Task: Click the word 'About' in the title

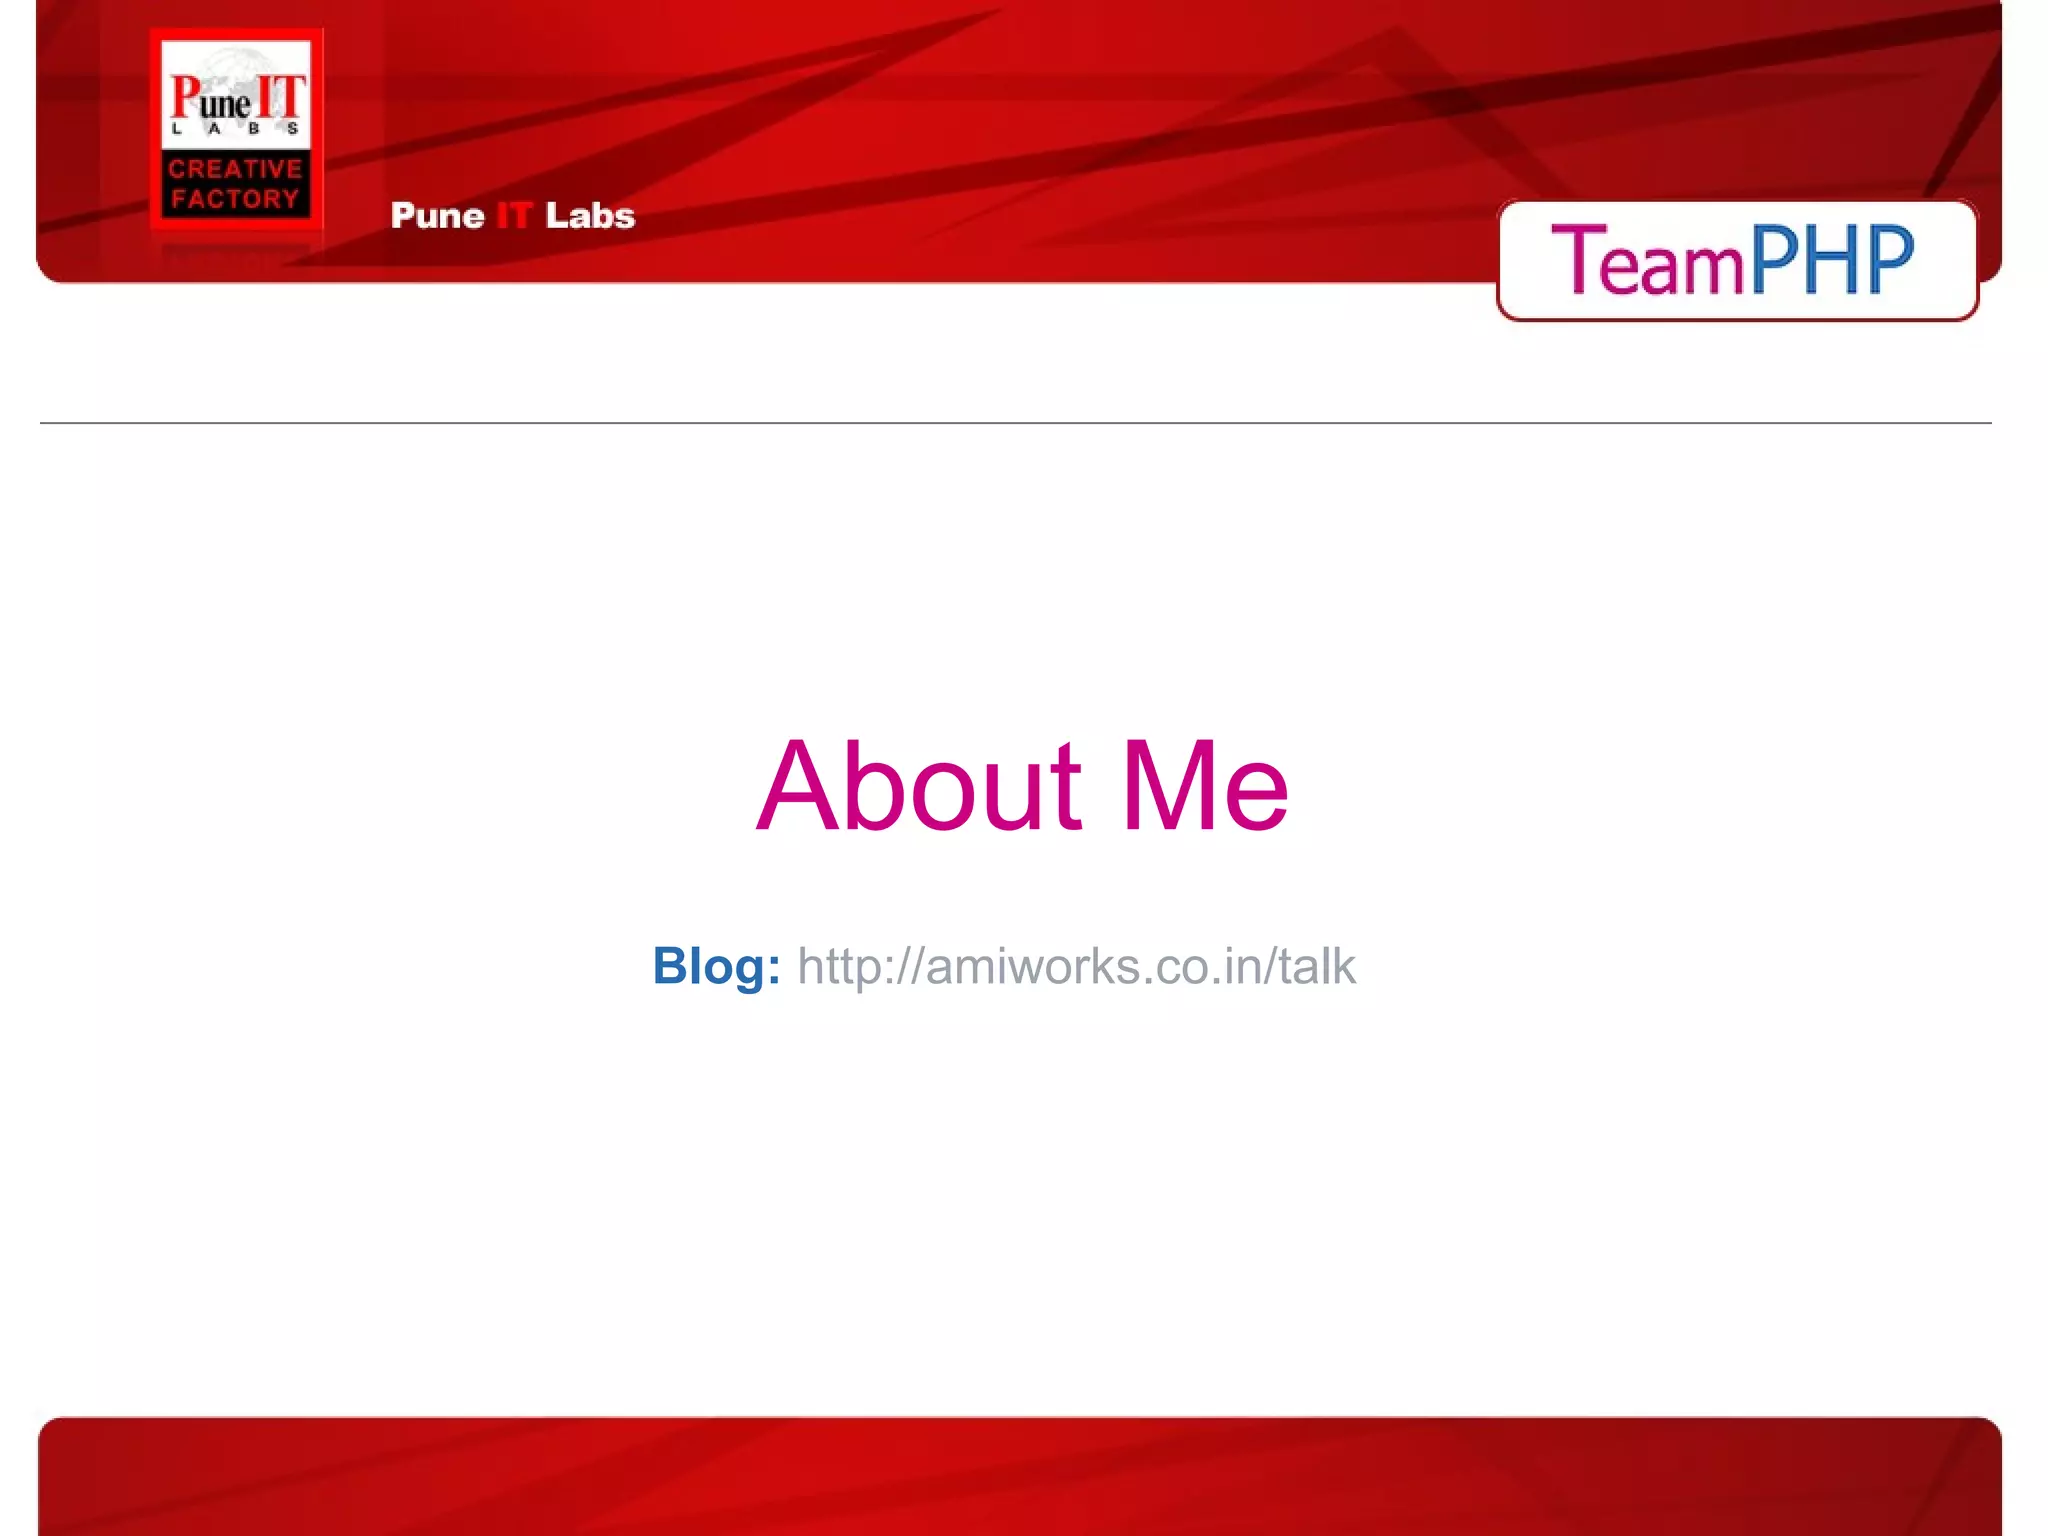Action: click(918, 786)
